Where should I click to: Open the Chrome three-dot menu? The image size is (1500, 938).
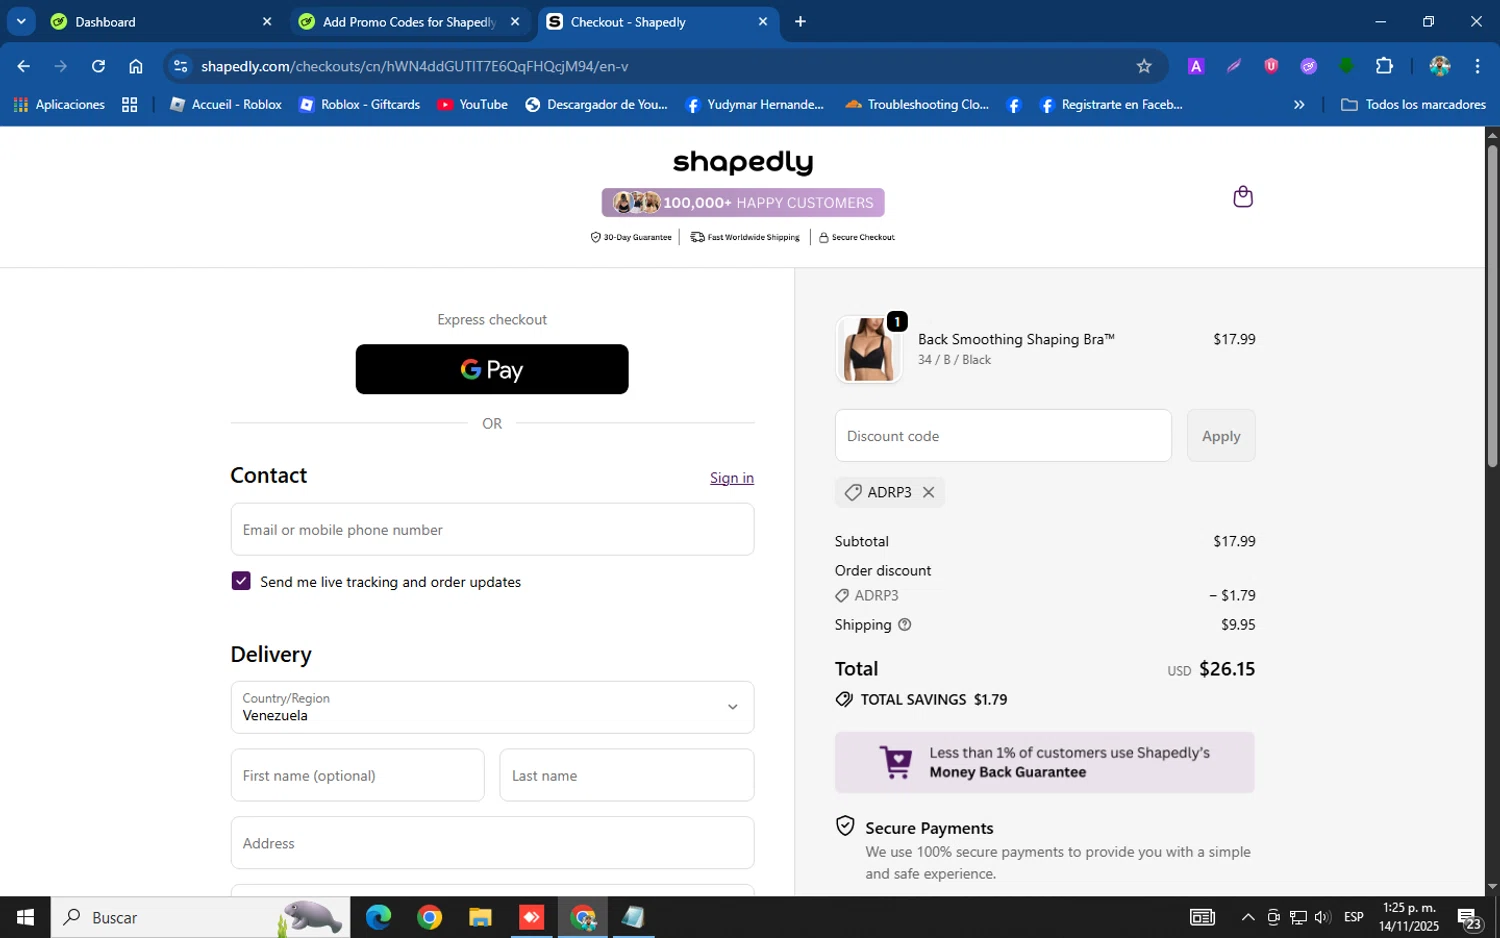point(1477,66)
